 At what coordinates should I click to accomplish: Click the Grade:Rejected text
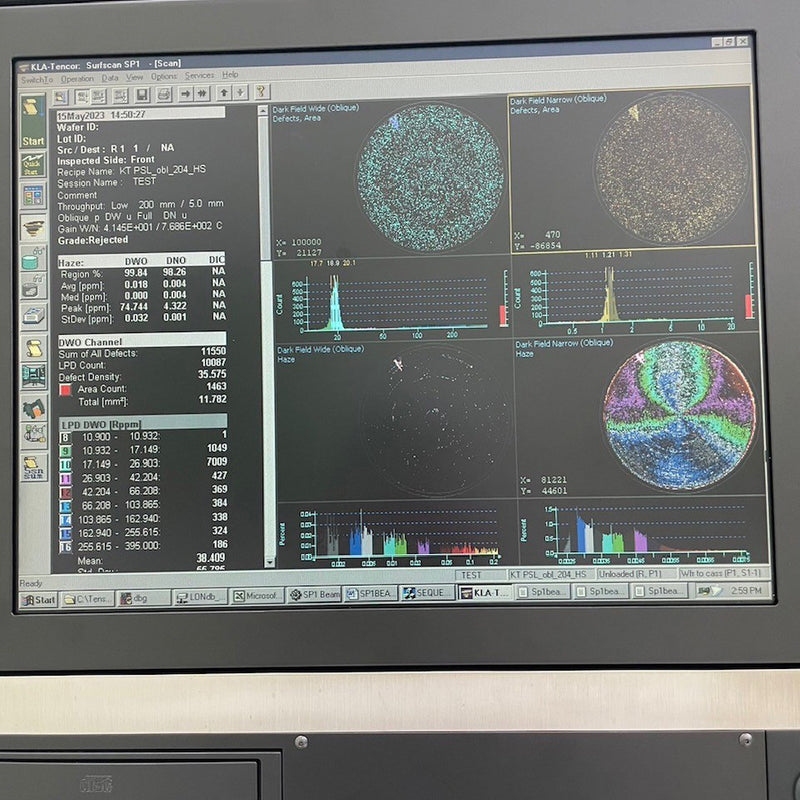(x=93, y=240)
